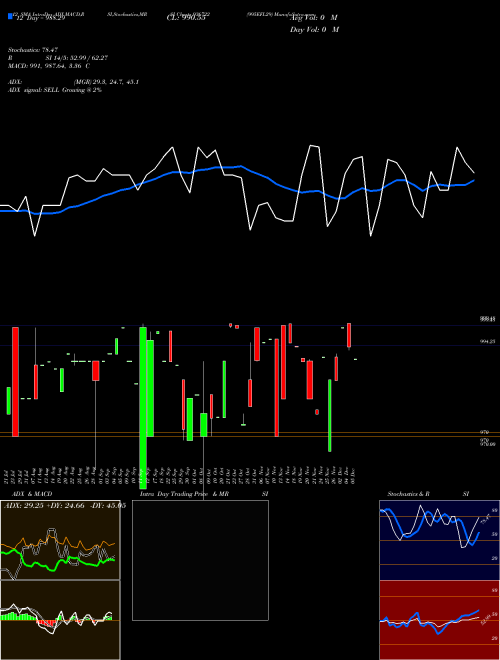Click the ADX '(MGR) 29.3, 24.7, 45.1' values

pos(106,82)
